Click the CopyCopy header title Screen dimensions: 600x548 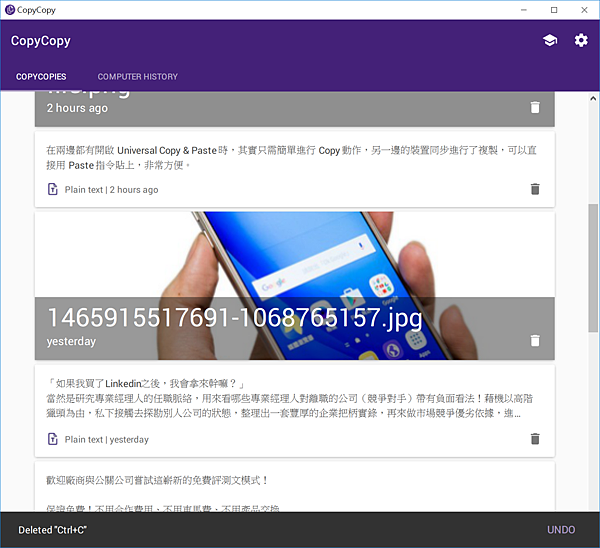(41, 41)
